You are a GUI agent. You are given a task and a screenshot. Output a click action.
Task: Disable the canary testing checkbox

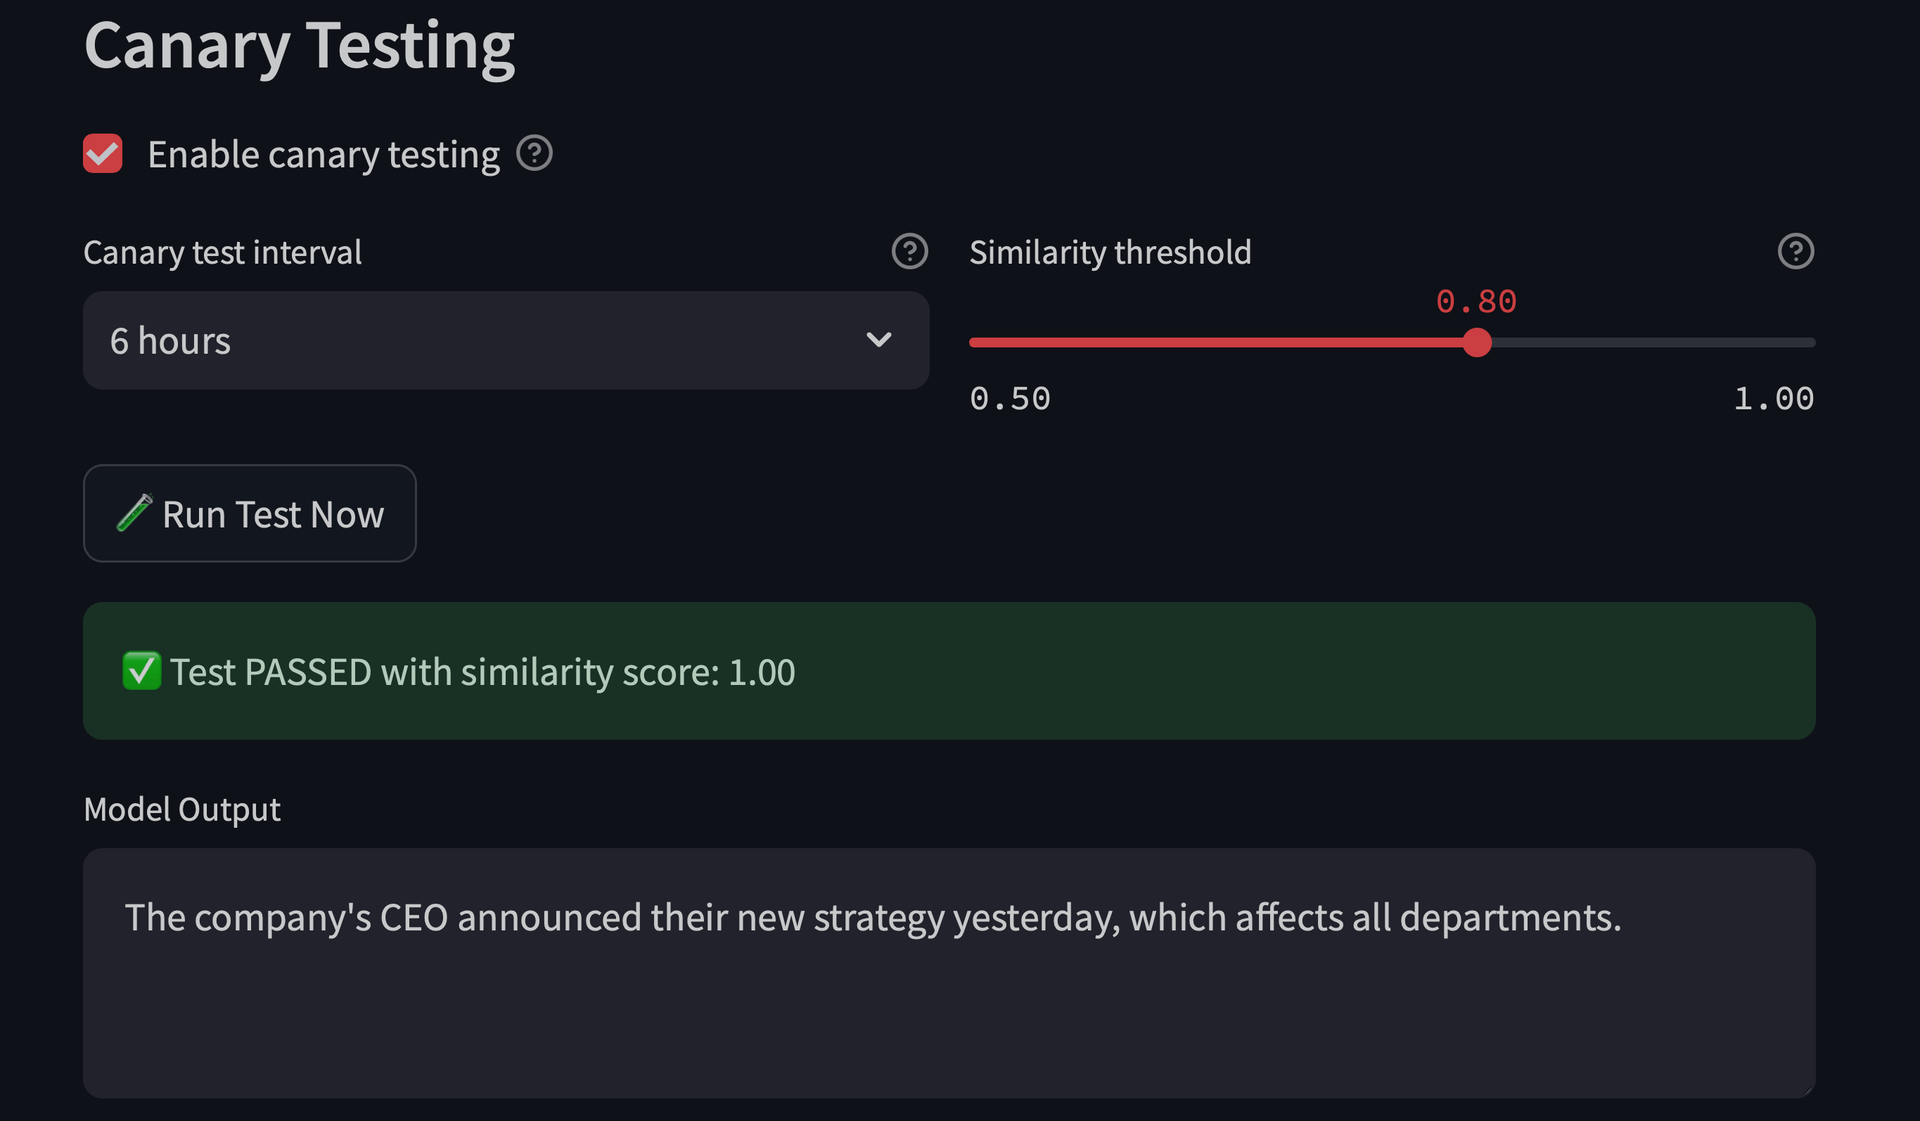[x=103, y=154]
